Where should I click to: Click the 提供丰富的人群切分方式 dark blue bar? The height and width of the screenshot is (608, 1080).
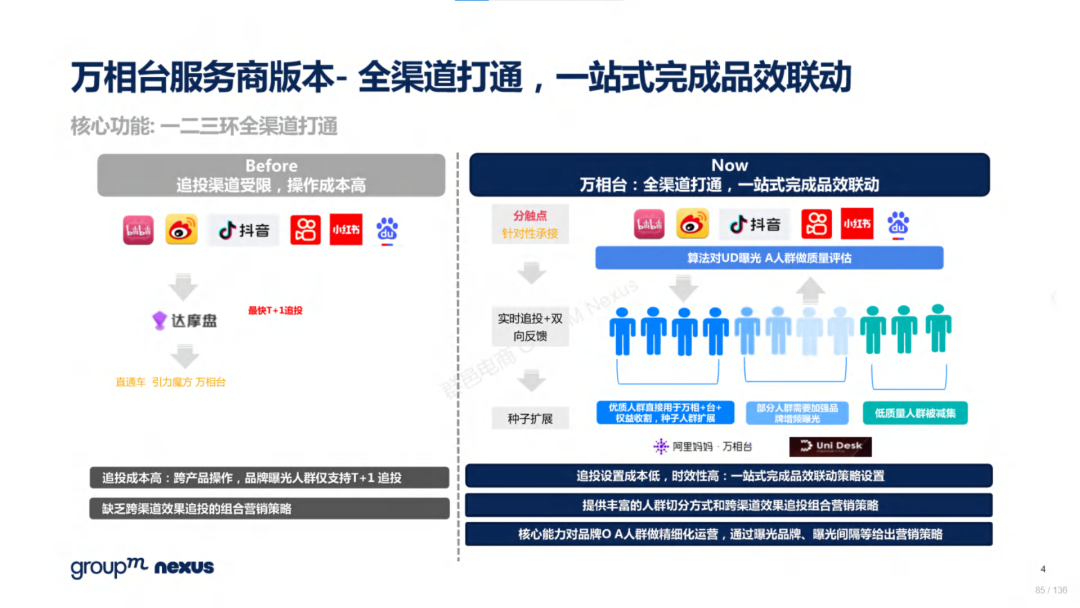729,505
